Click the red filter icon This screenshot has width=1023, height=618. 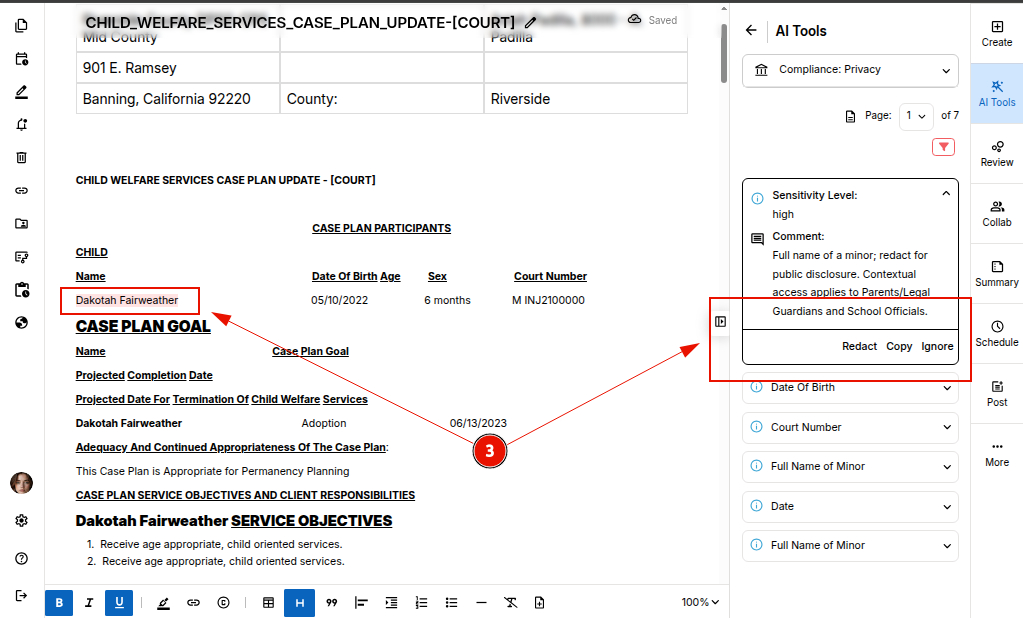pyautogui.click(x=943, y=147)
